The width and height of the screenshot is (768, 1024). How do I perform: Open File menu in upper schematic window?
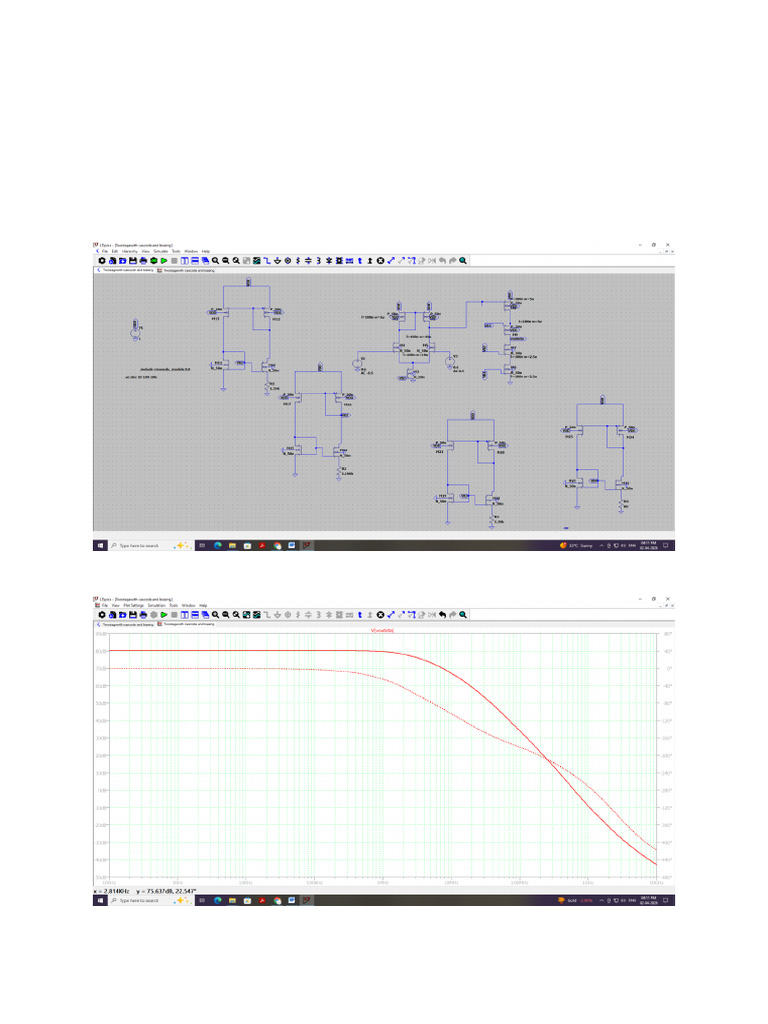click(x=104, y=251)
